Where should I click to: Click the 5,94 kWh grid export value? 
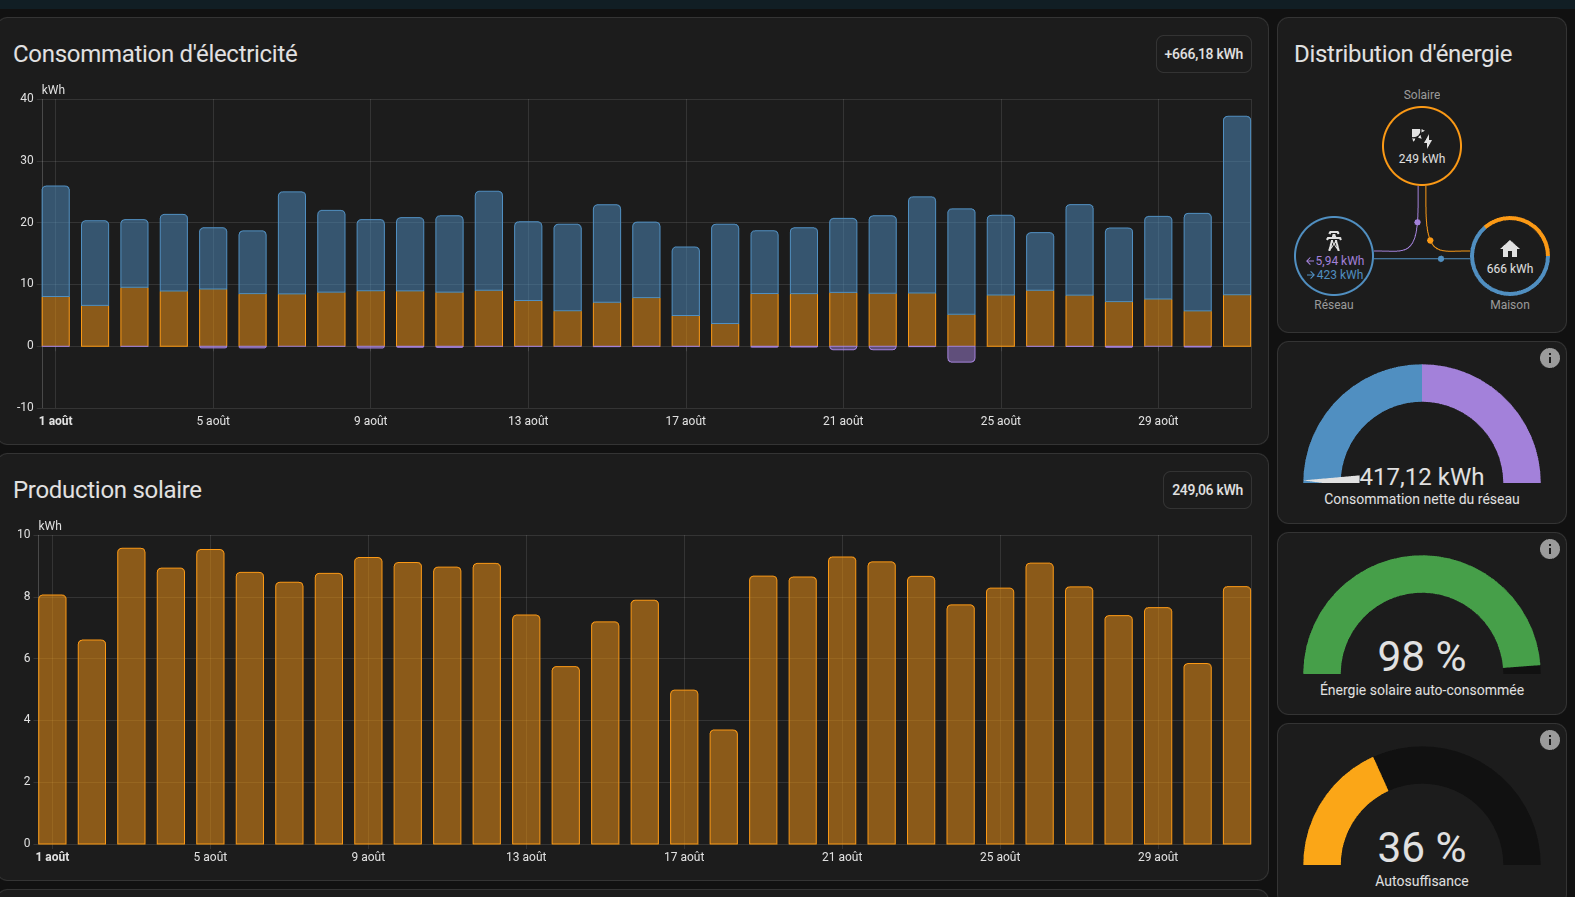[1339, 261]
